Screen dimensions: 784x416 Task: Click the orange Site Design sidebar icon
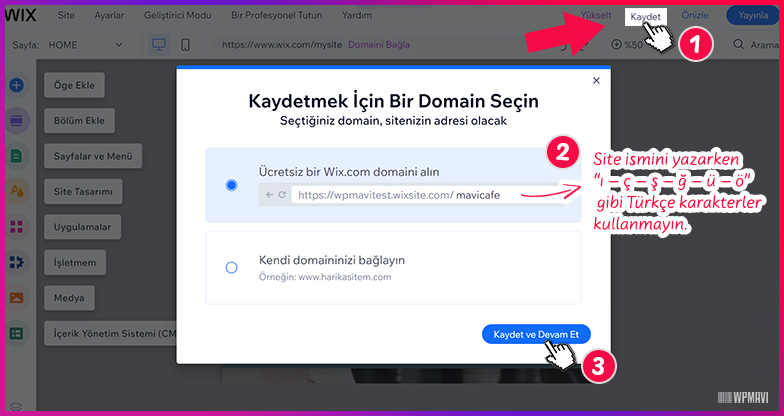point(16,192)
